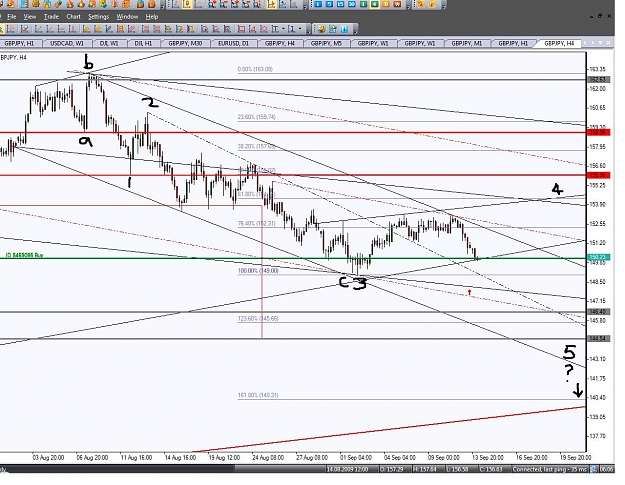Open the Settings menu
The height and width of the screenshot is (485, 625).
[x=98, y=17]
